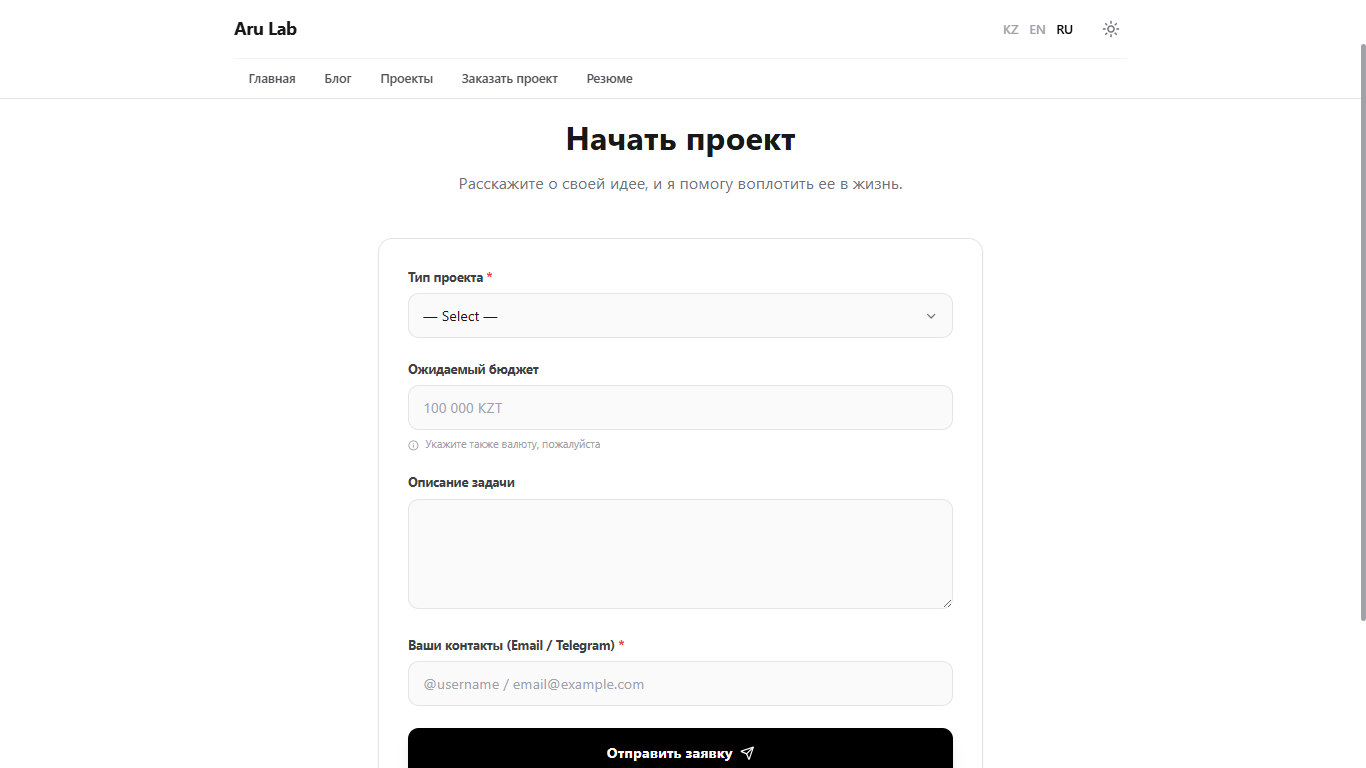Click the Aru Lab logo link
Screen dimensions: 1366x768
(x=265, y=29)
